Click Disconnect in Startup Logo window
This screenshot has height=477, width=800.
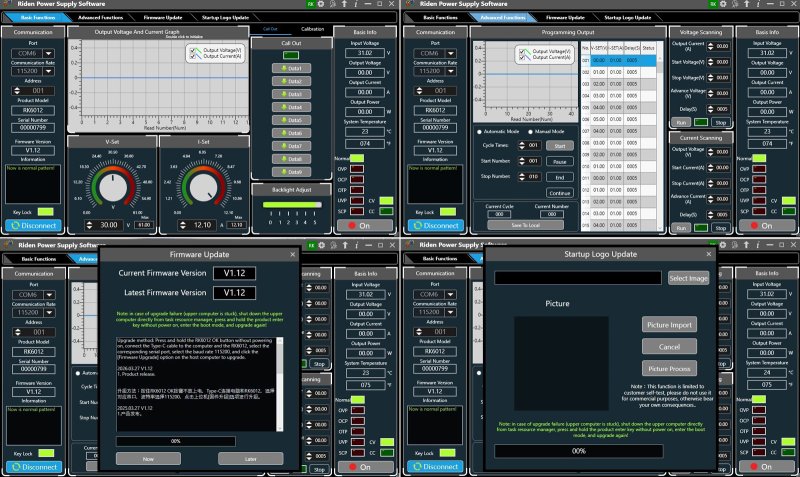pyautogui.click(x=435, y=466)
